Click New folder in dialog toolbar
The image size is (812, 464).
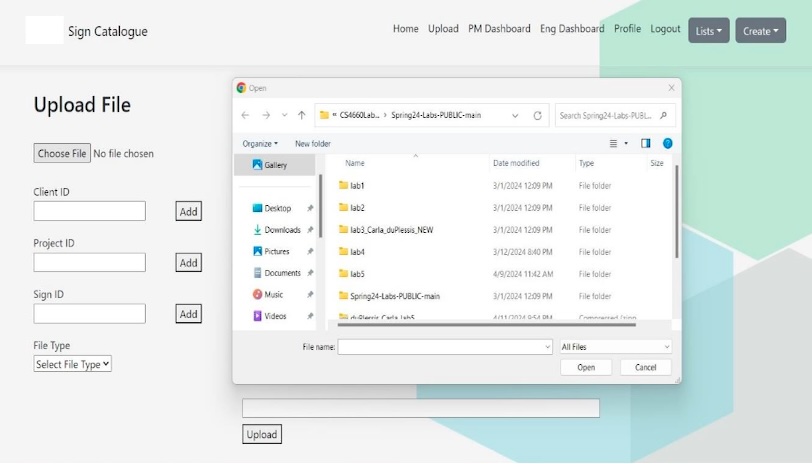pyautogui.click(x=313, y=143)
